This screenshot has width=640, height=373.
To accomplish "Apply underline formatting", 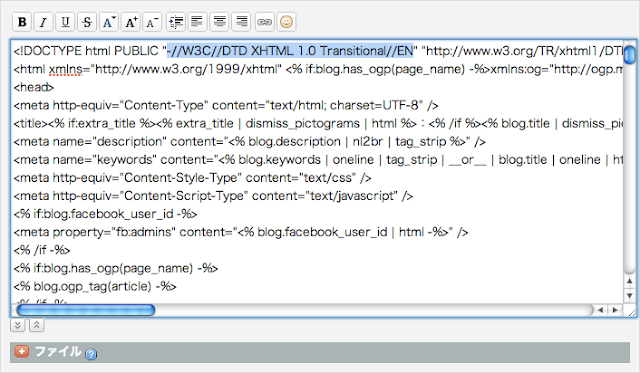I will tap(65, 22).
